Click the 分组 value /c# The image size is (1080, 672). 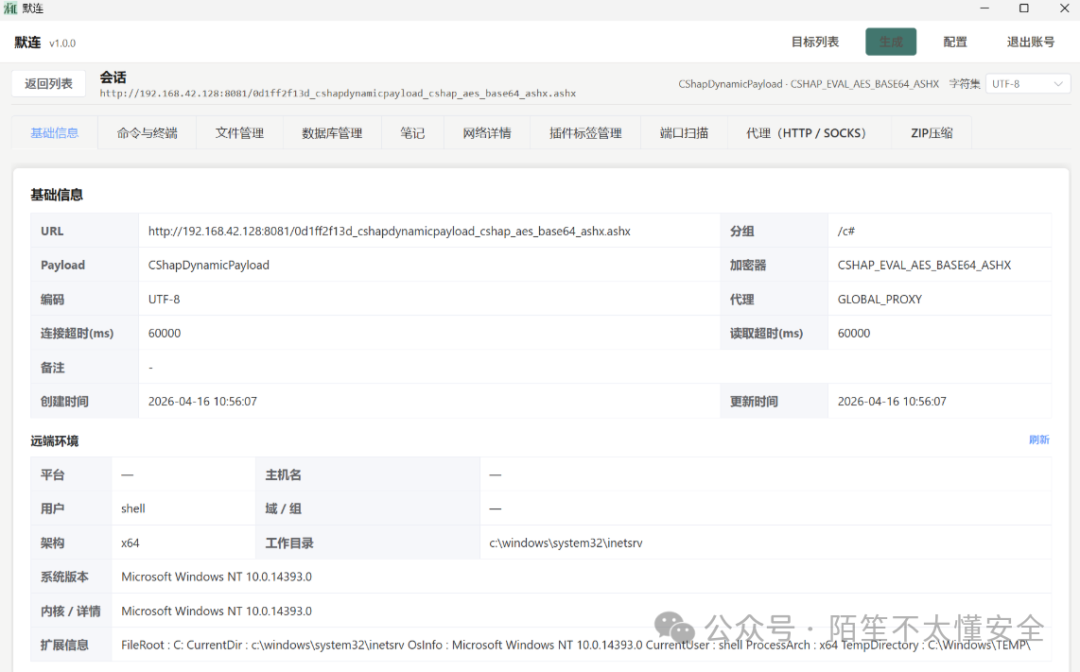click(x=846, y=231)
